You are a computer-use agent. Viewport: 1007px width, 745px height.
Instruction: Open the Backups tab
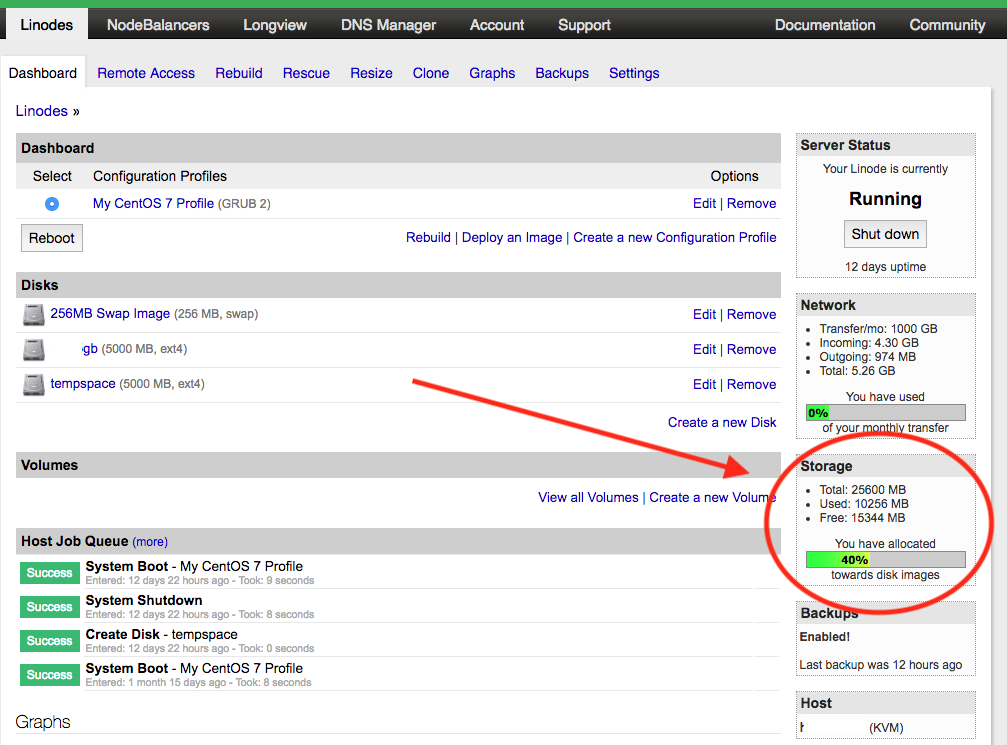pyautogui.click(x=562, y=73)
